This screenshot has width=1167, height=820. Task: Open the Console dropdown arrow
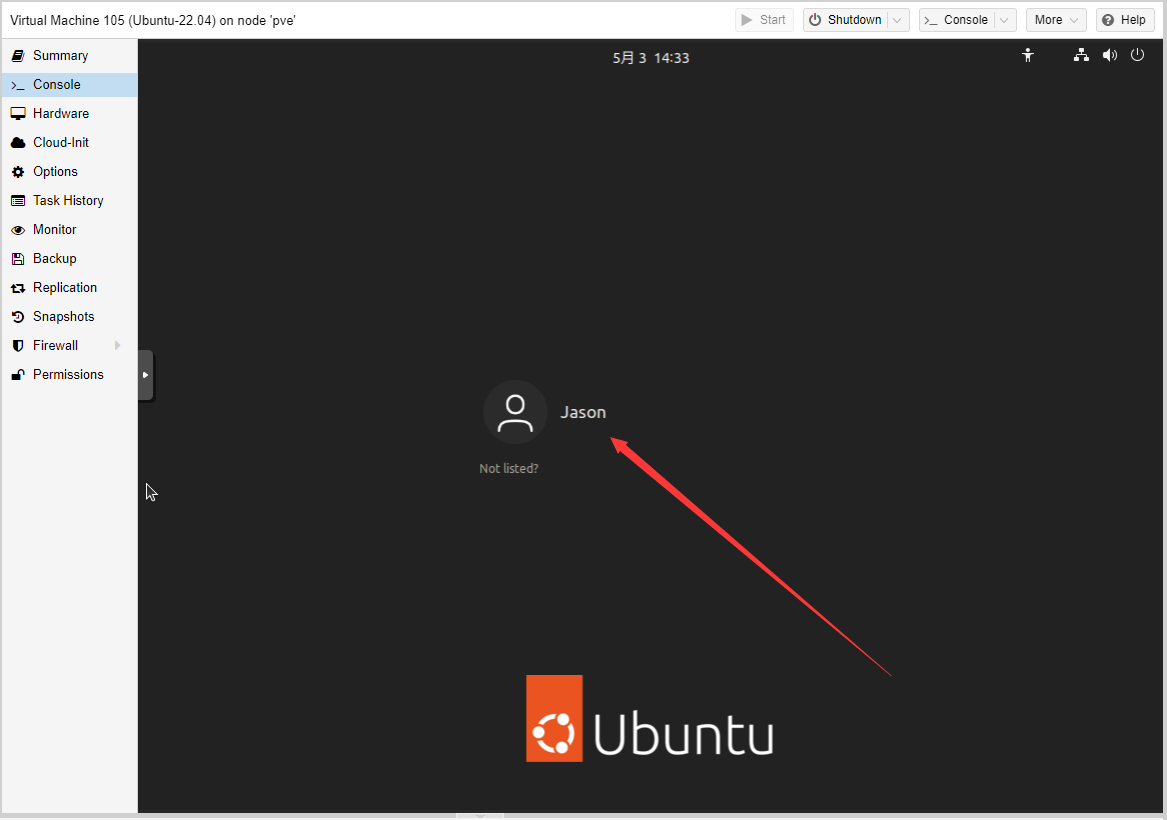[x=1005, y=20]
